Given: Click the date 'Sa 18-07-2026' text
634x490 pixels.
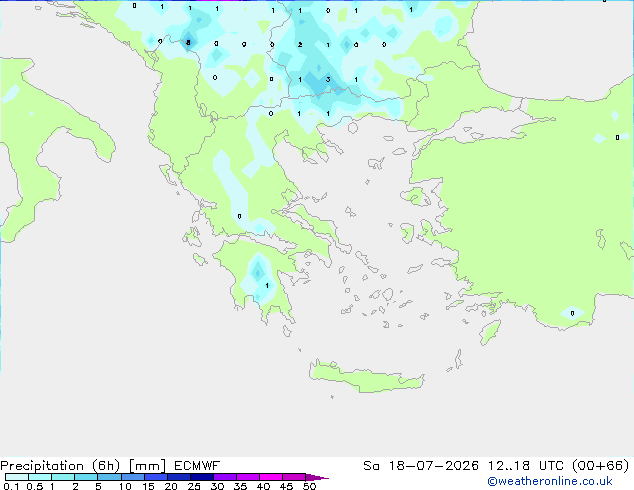Looking at the screenshot, I should pyautogui.click(x=421, y=466).
